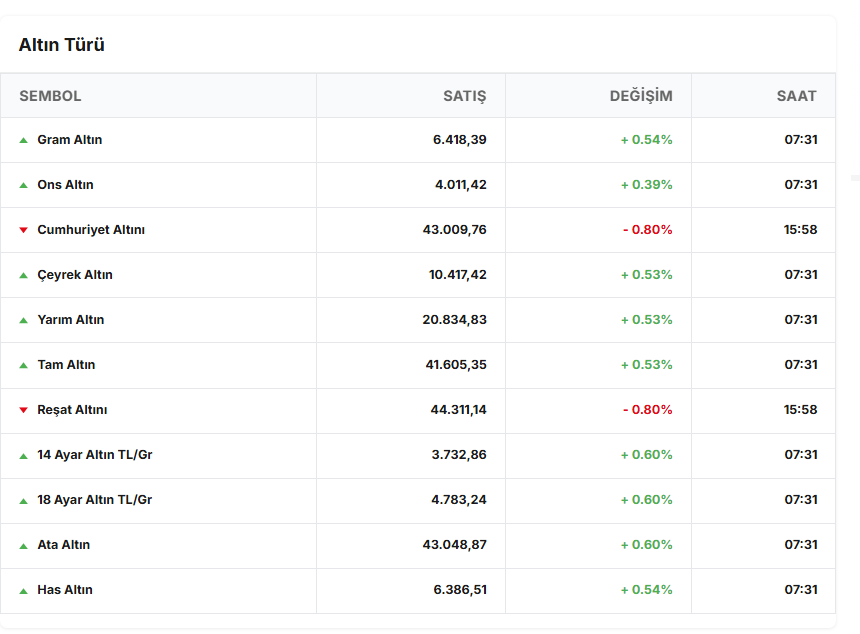The height and width of the screenshot is (634, 860).
Task: Click the up arrow beside 18 Ayar Altın
Action: pos(24,501)
